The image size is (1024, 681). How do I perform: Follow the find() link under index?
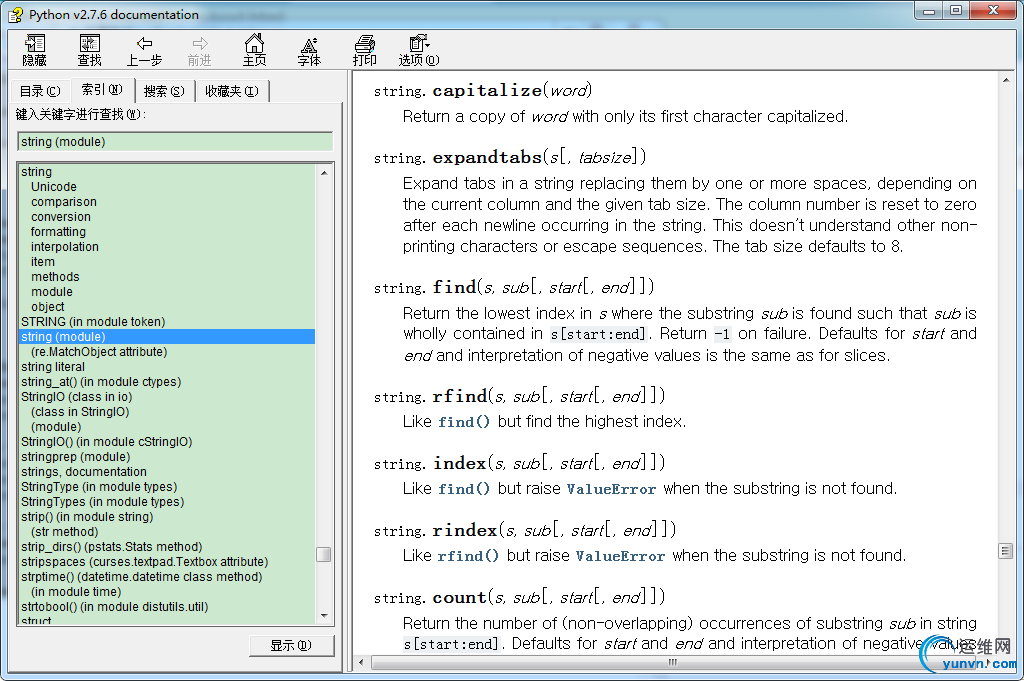click(464, 489)
